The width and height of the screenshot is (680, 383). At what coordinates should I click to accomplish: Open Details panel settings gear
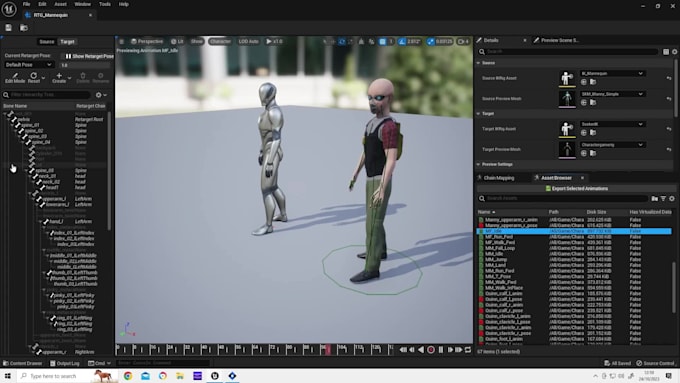[x=674, y=52]
